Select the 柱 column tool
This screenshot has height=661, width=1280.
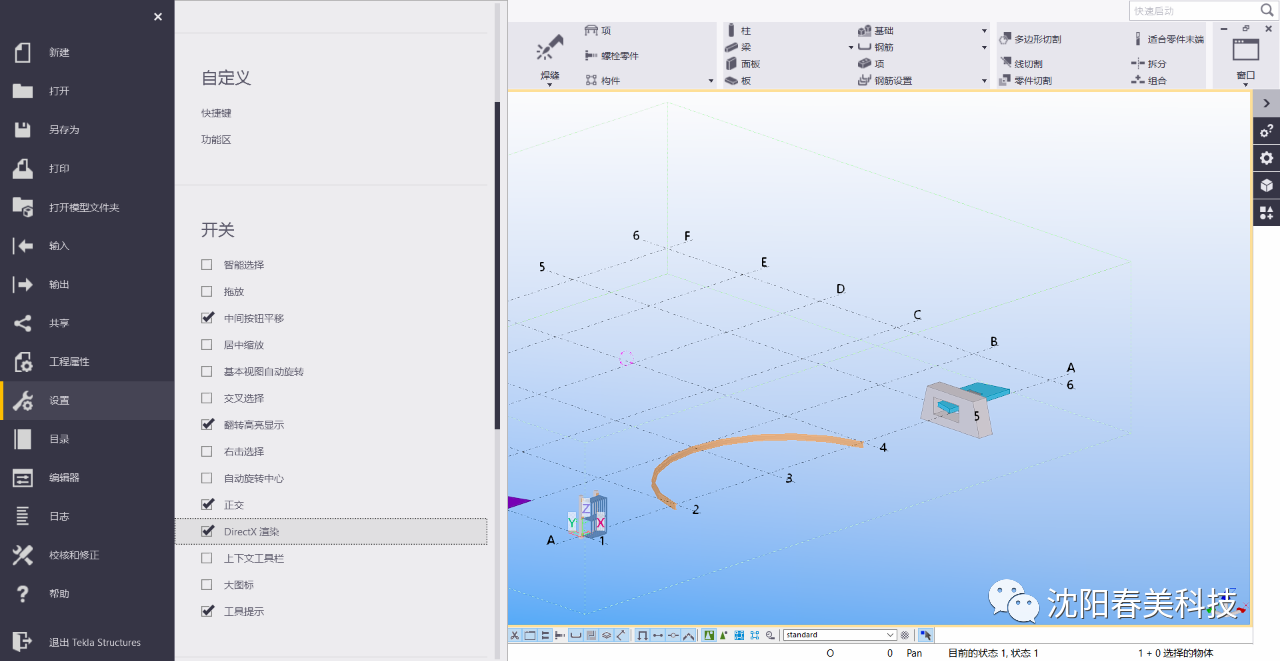coord(732,31)
